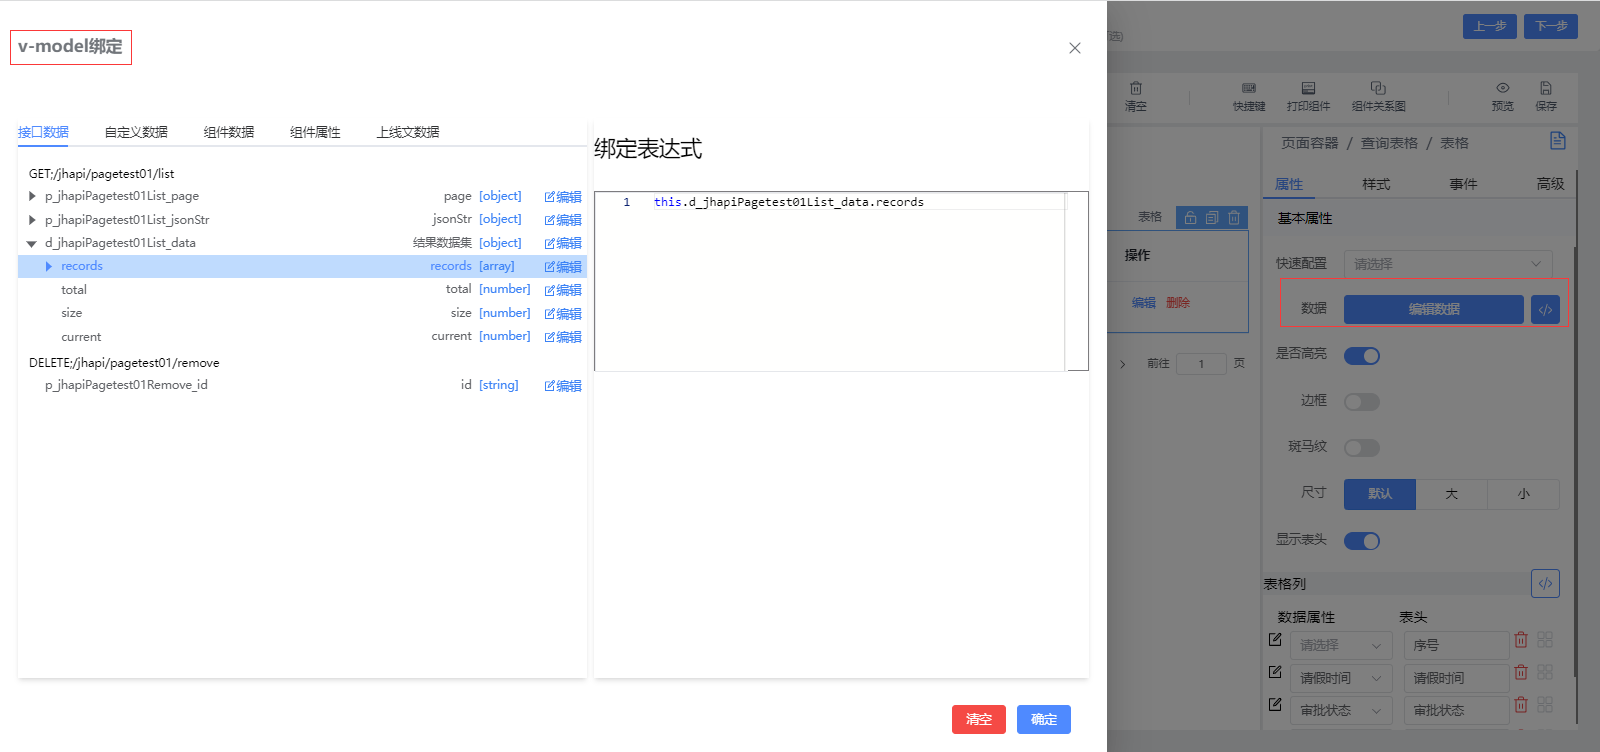Collapse the d_jhapiPagetest01List_data node

click(32, 244)
